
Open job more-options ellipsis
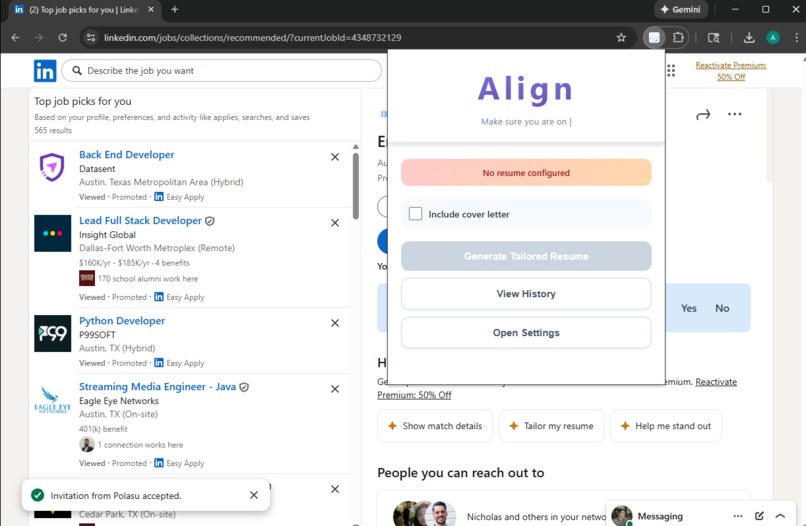[735, 114]
